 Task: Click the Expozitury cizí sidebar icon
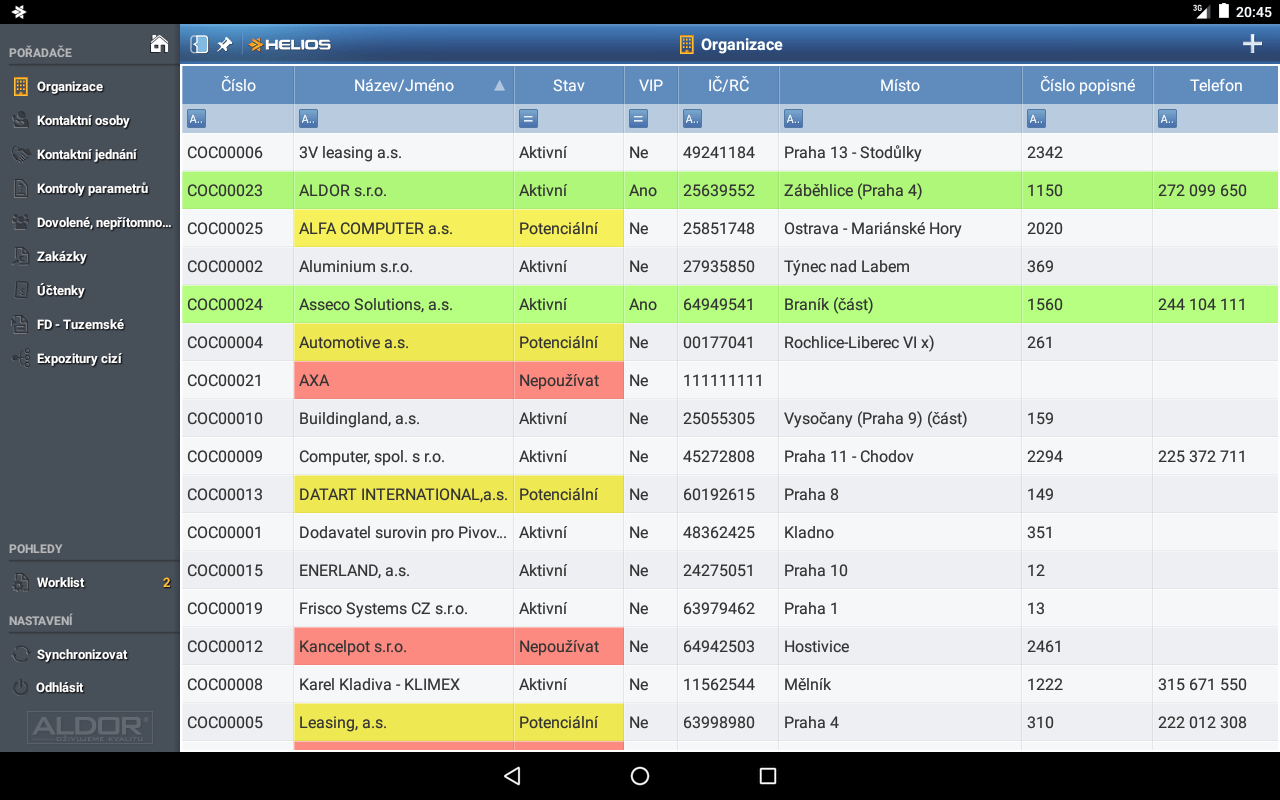[20, 359]
